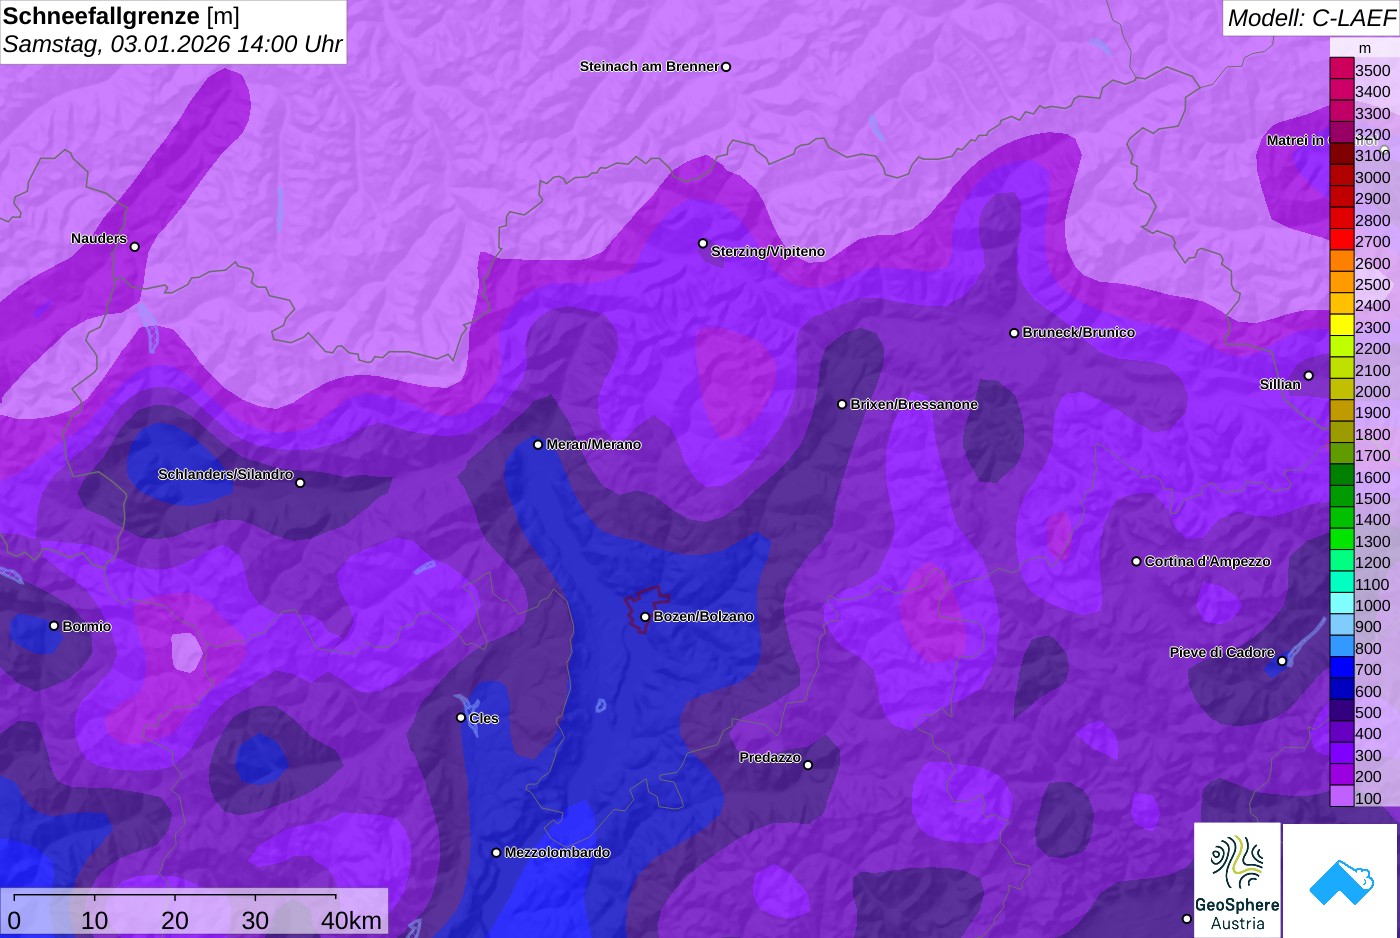Screen dimensions: 1400x938
Task: Select the Nauders location dot
Action: [135, 247]
